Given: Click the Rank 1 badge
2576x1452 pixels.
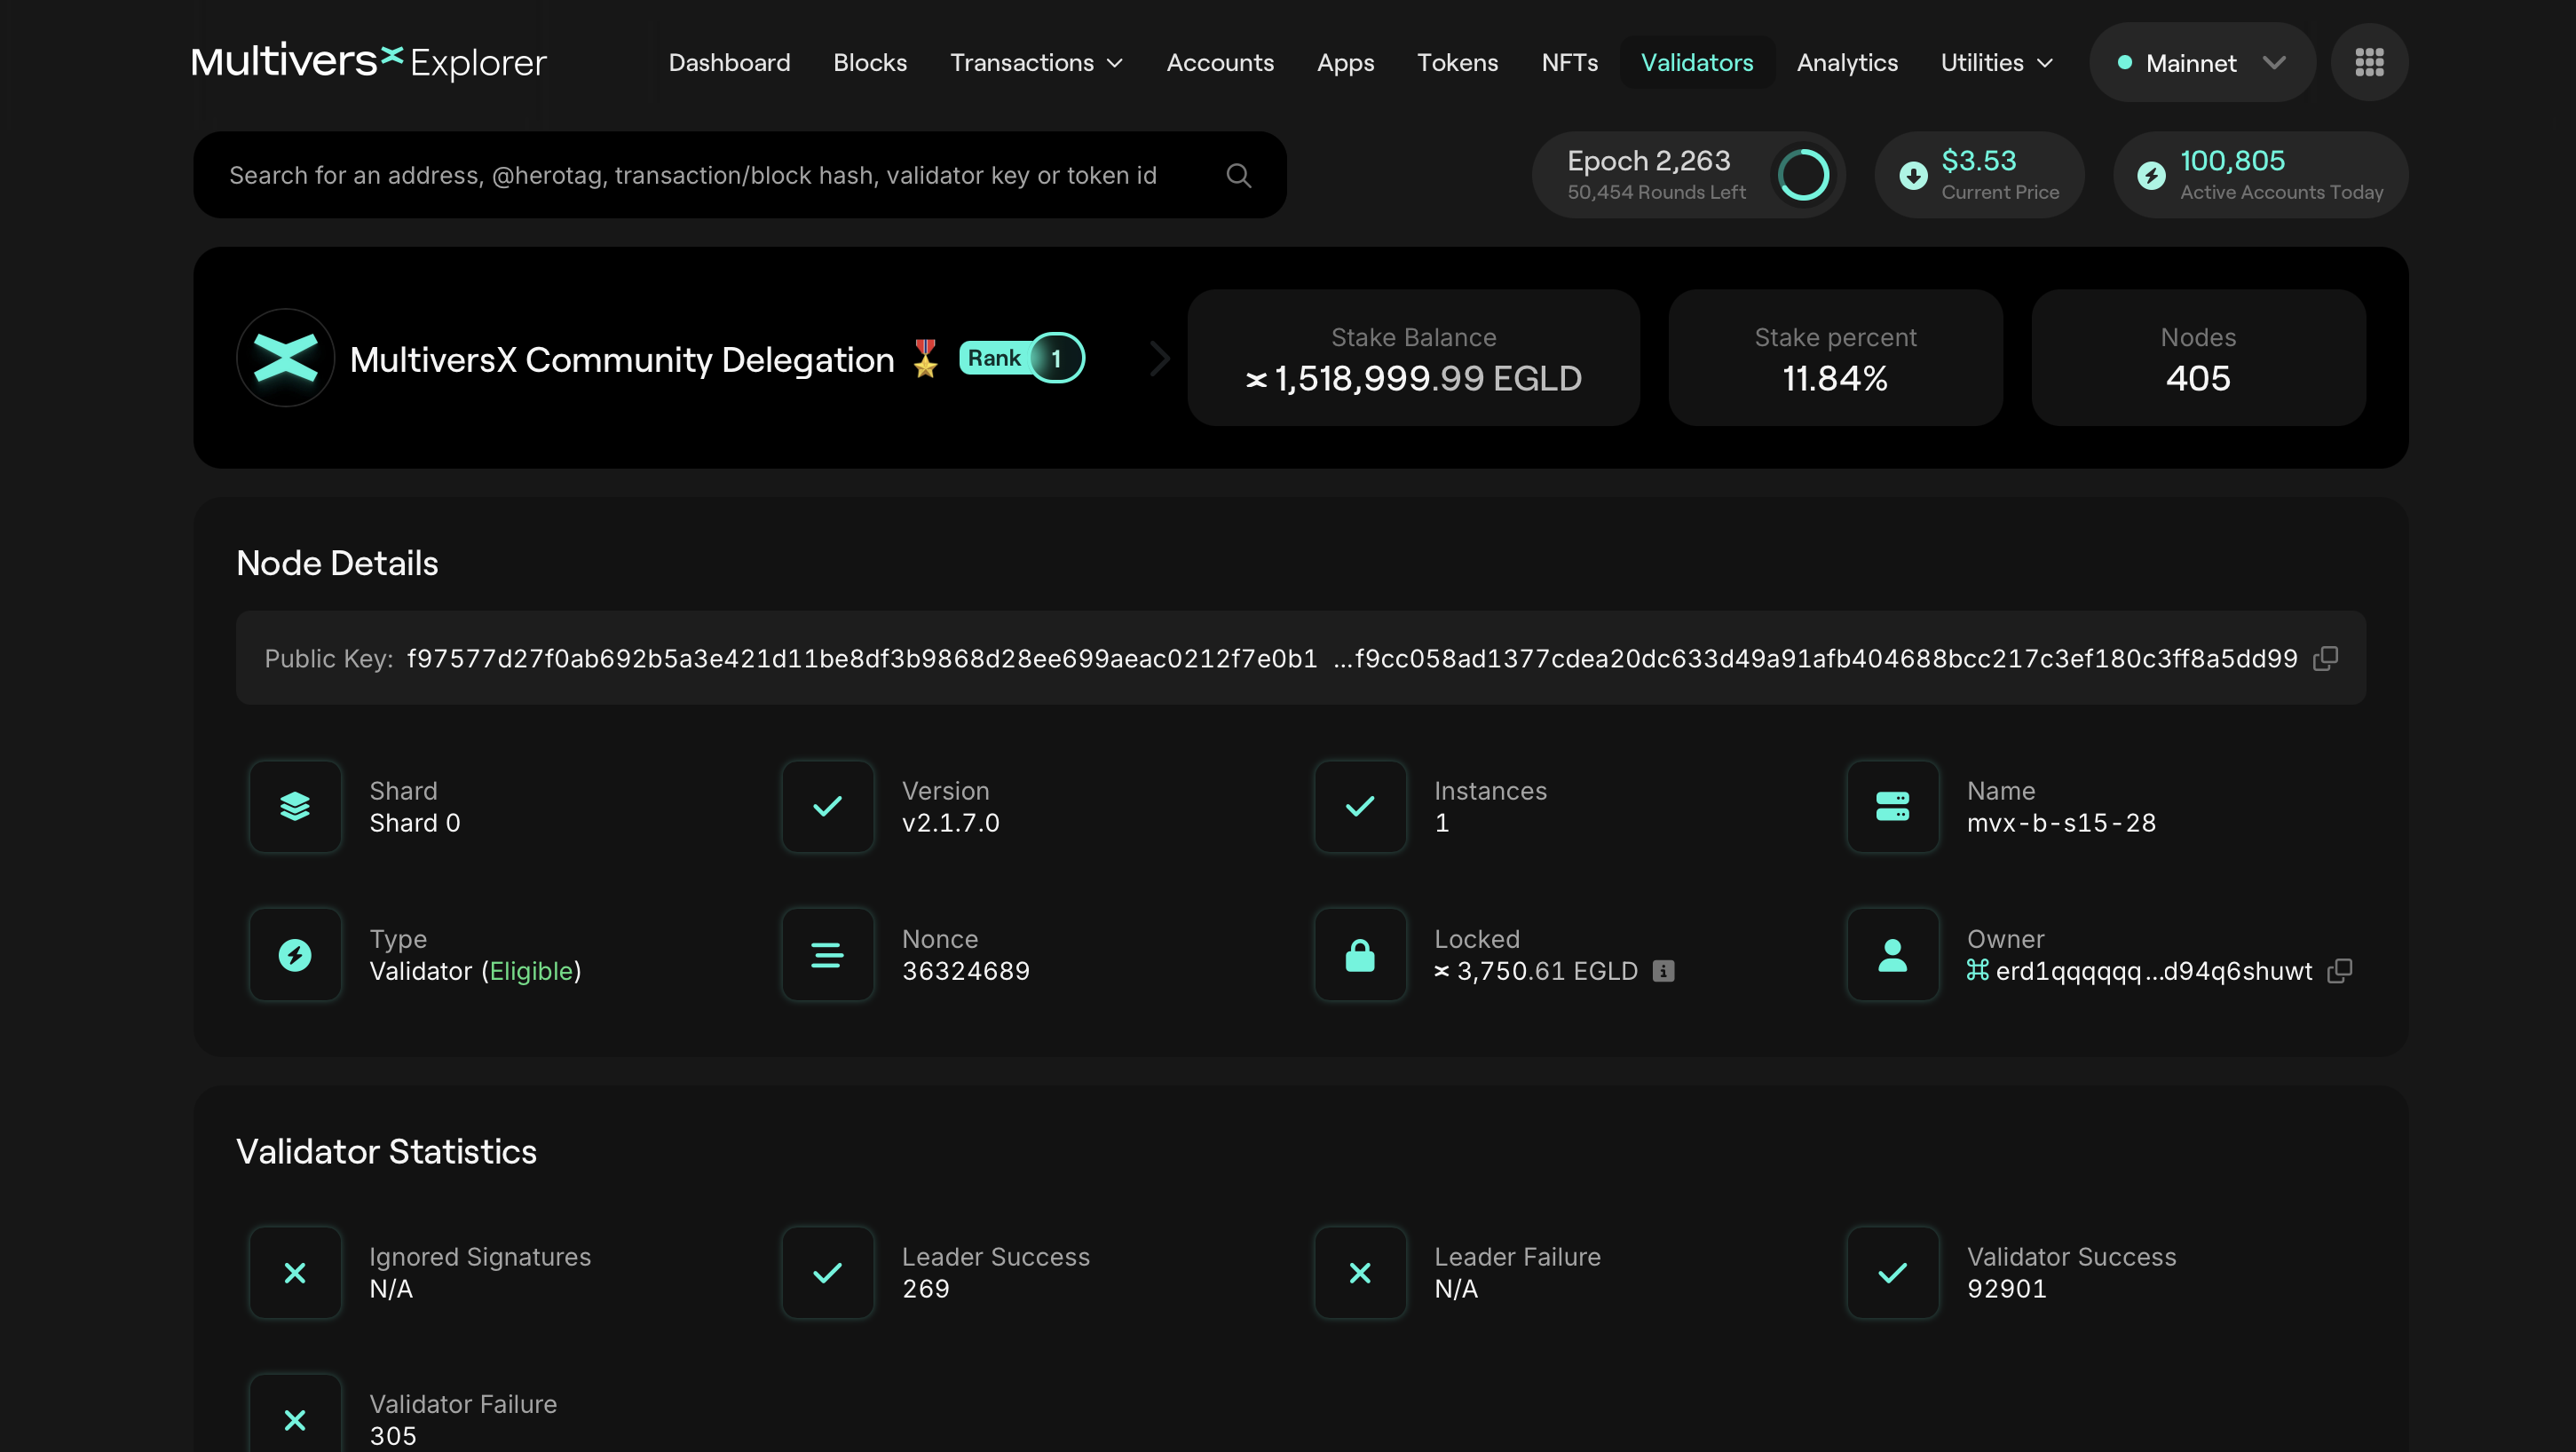Looking at the screenshot, I should click(x=1021, y=358).
